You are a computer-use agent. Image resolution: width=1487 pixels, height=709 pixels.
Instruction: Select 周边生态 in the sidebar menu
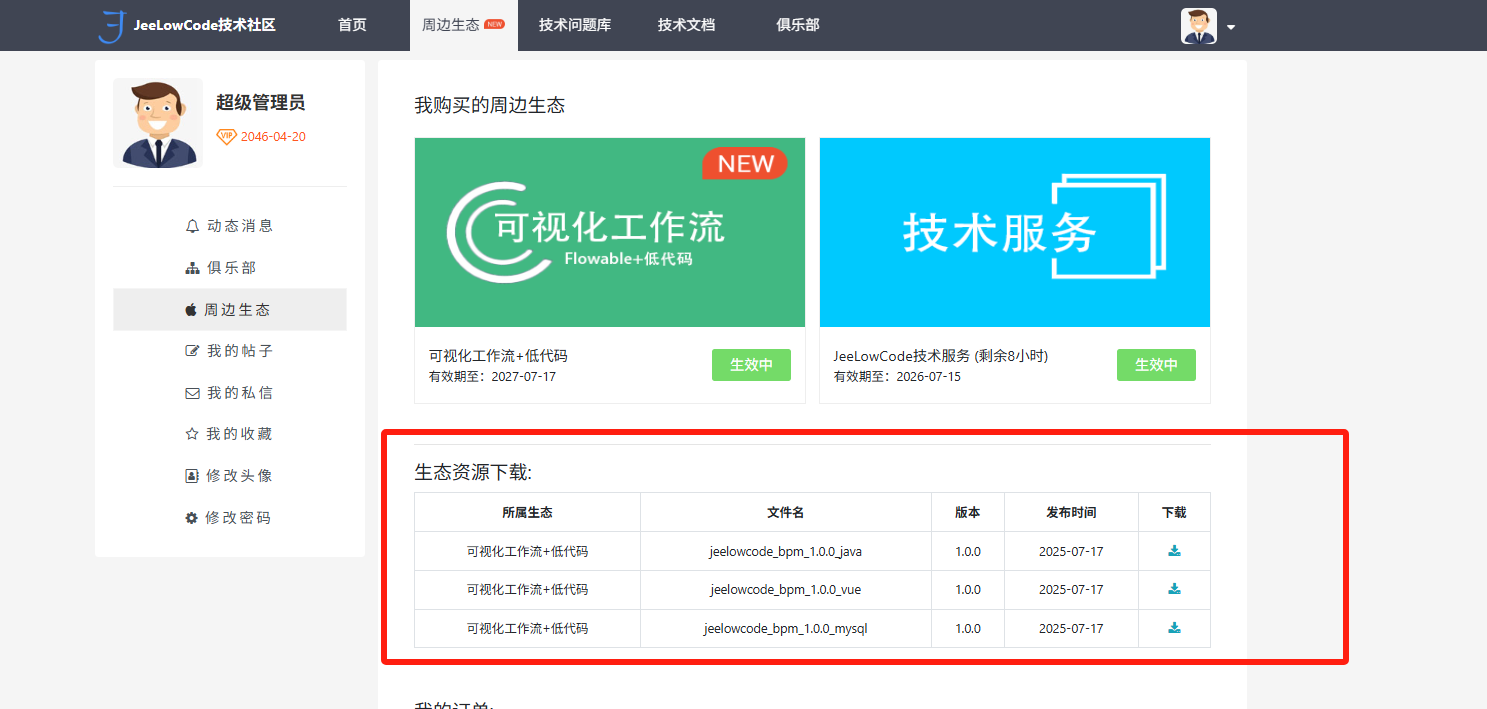(230, 310)
